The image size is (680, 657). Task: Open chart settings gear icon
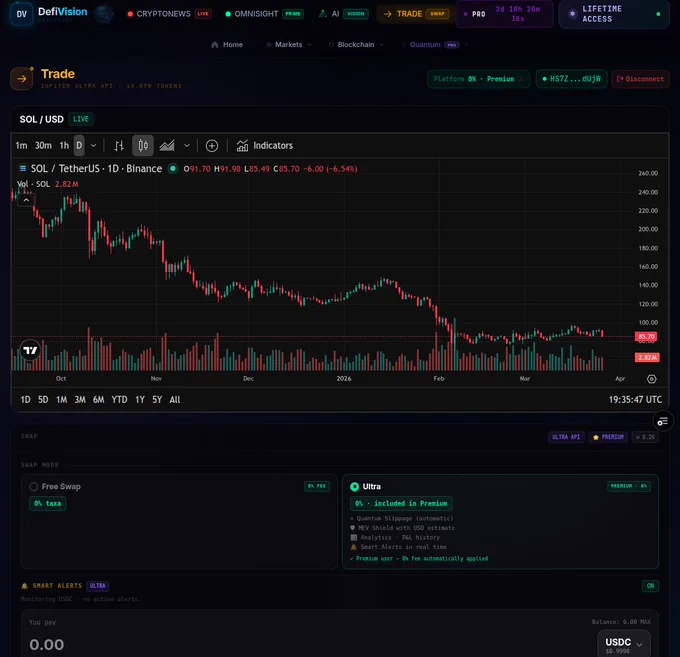[651, 379]
